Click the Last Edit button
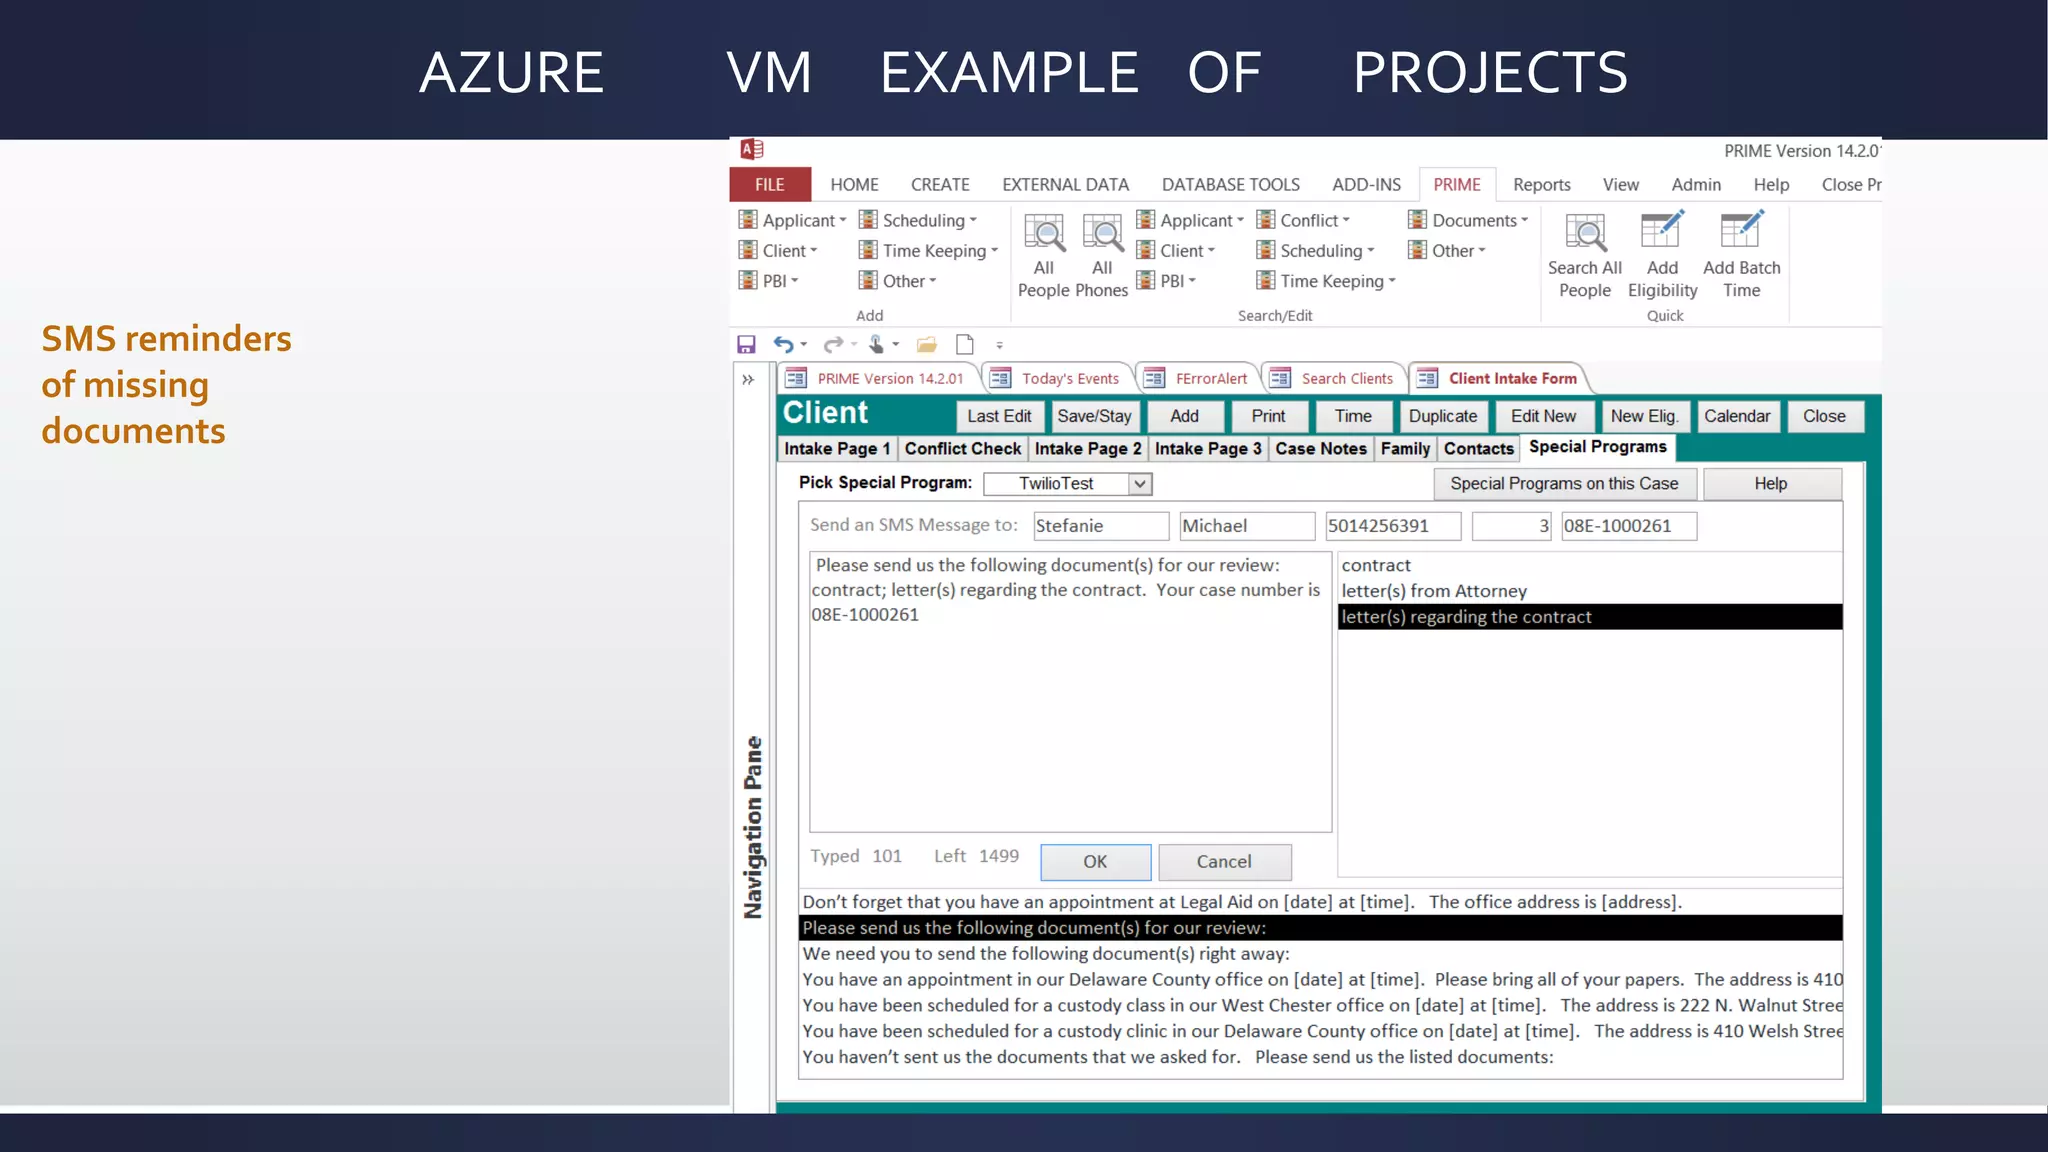 pos(999,417)
